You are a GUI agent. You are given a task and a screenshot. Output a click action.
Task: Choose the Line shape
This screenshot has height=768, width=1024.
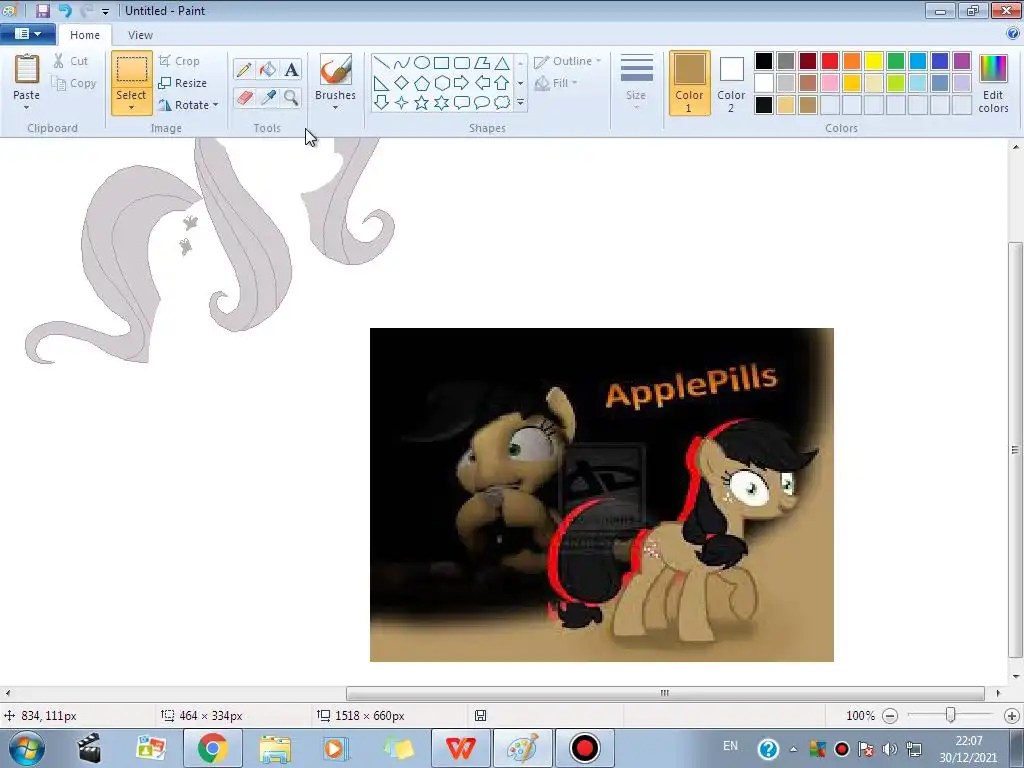(381, 63)
